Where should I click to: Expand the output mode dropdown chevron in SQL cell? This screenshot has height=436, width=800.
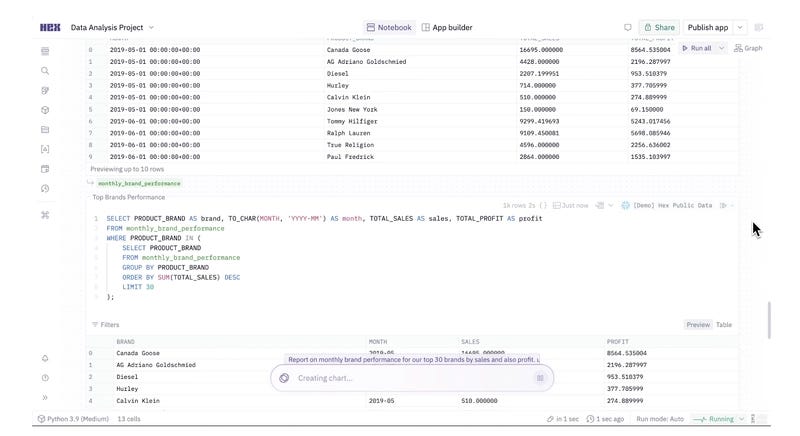pyautogui.click(x=610, y=206)
